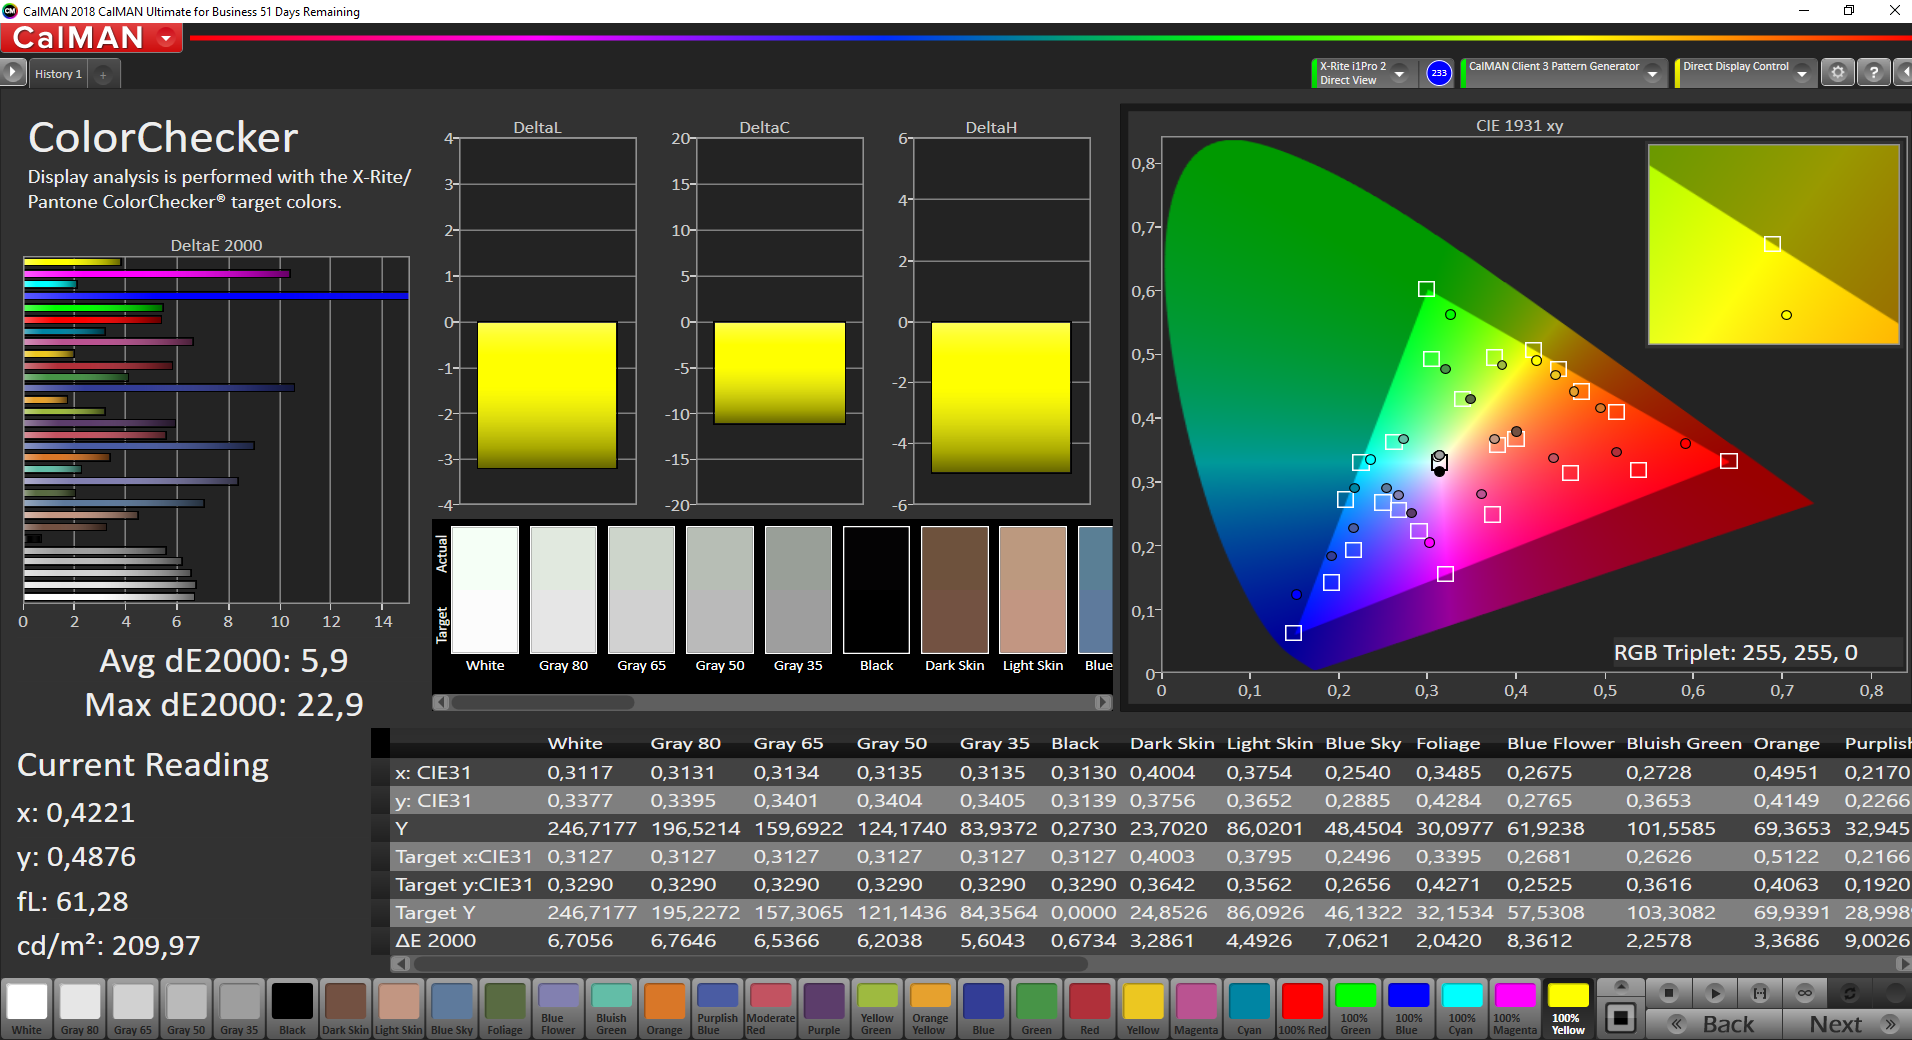Expand the color patch strip upward
Image resolution: width=1912 pixels, height=1040 pixels.
pos(1621,986)
